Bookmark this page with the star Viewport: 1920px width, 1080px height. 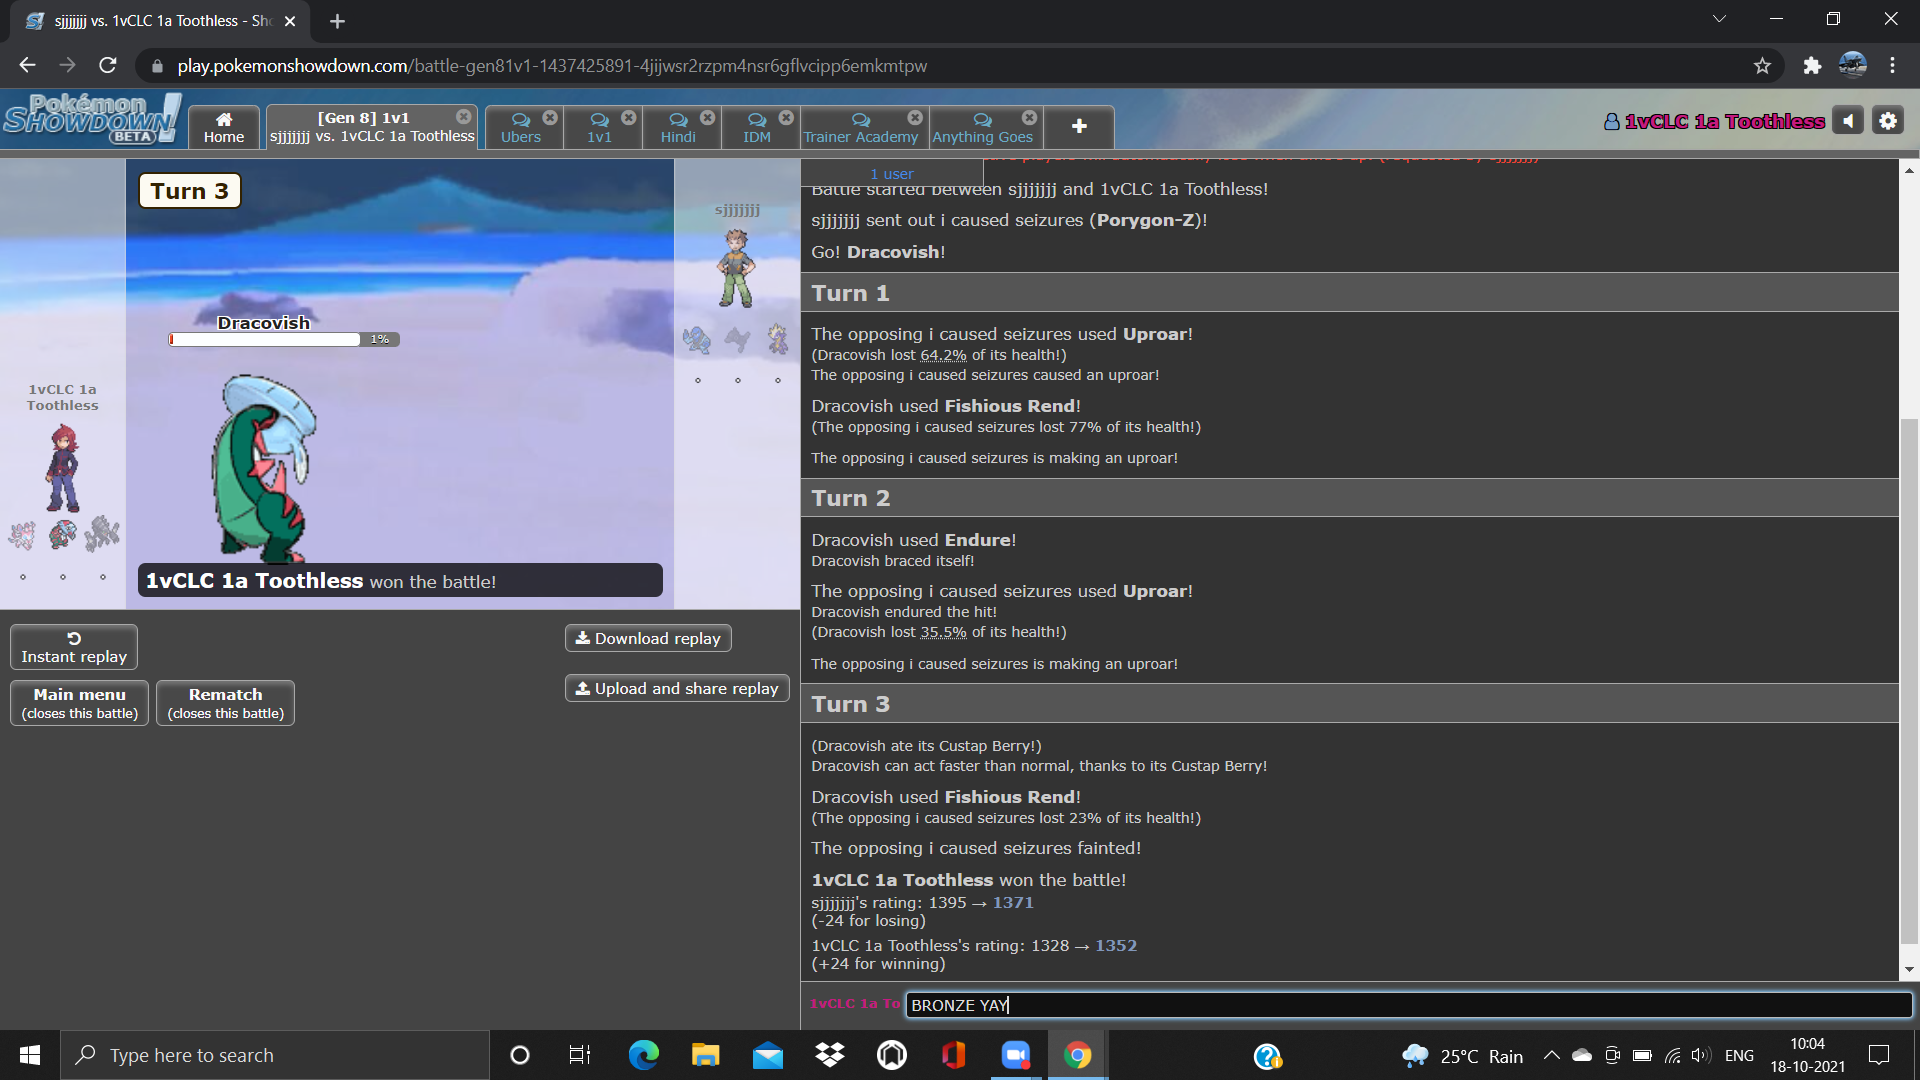pyautogui.click(x=1762, y=66)
